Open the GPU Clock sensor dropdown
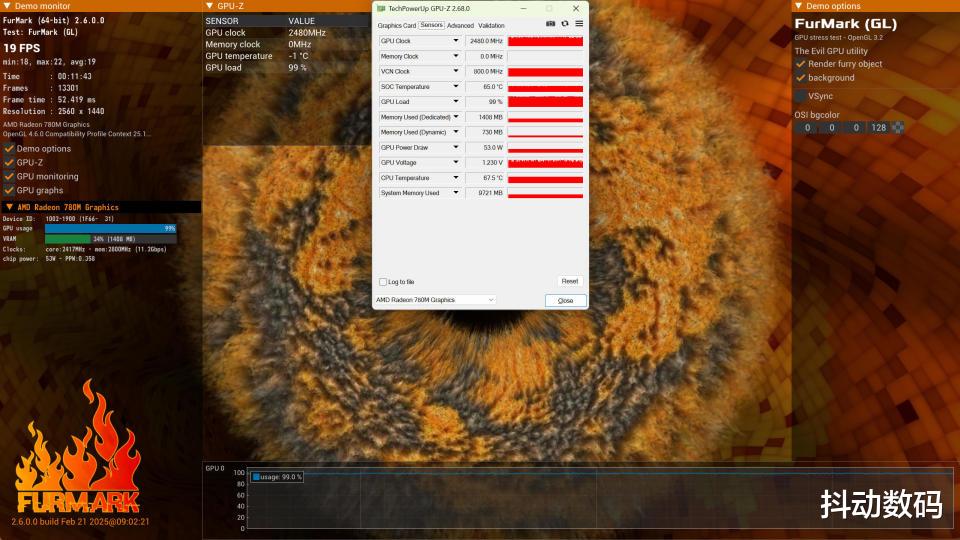960x540 pixels. coord(456,41)
